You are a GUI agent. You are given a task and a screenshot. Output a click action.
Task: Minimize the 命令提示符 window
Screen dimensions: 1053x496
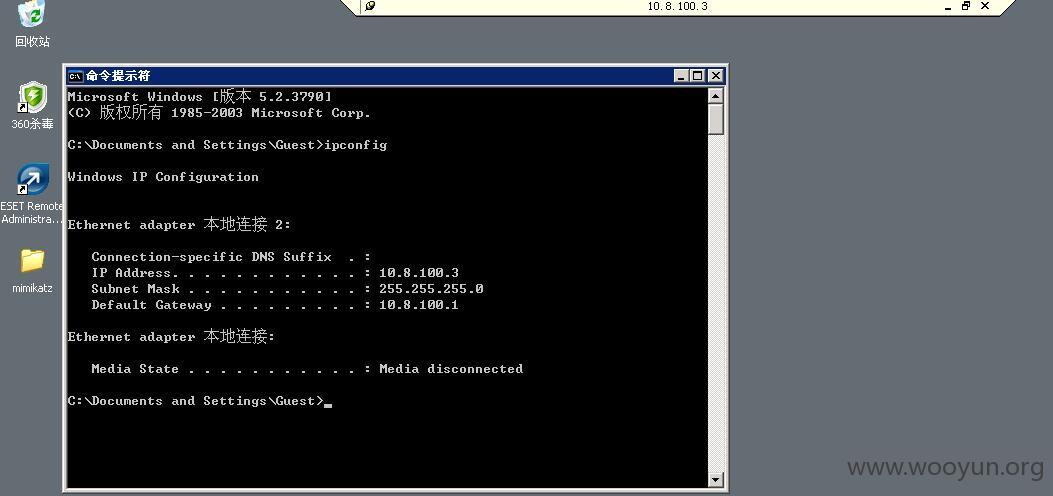pyautogui.click(x=682, y=76)
